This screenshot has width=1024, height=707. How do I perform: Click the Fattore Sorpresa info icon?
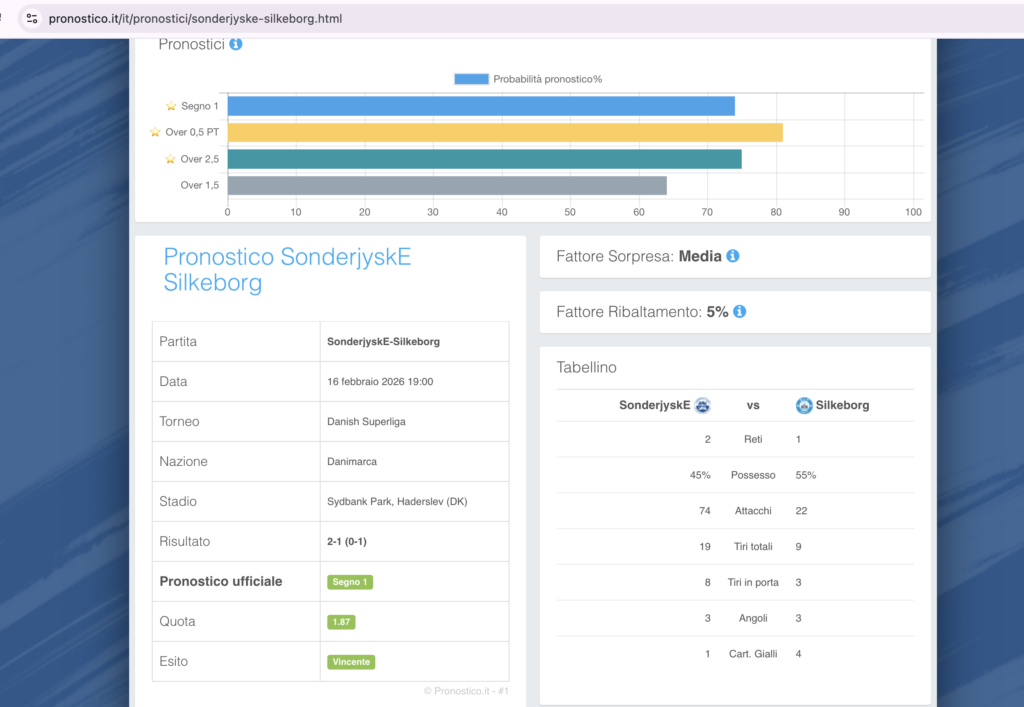point(732,256)
